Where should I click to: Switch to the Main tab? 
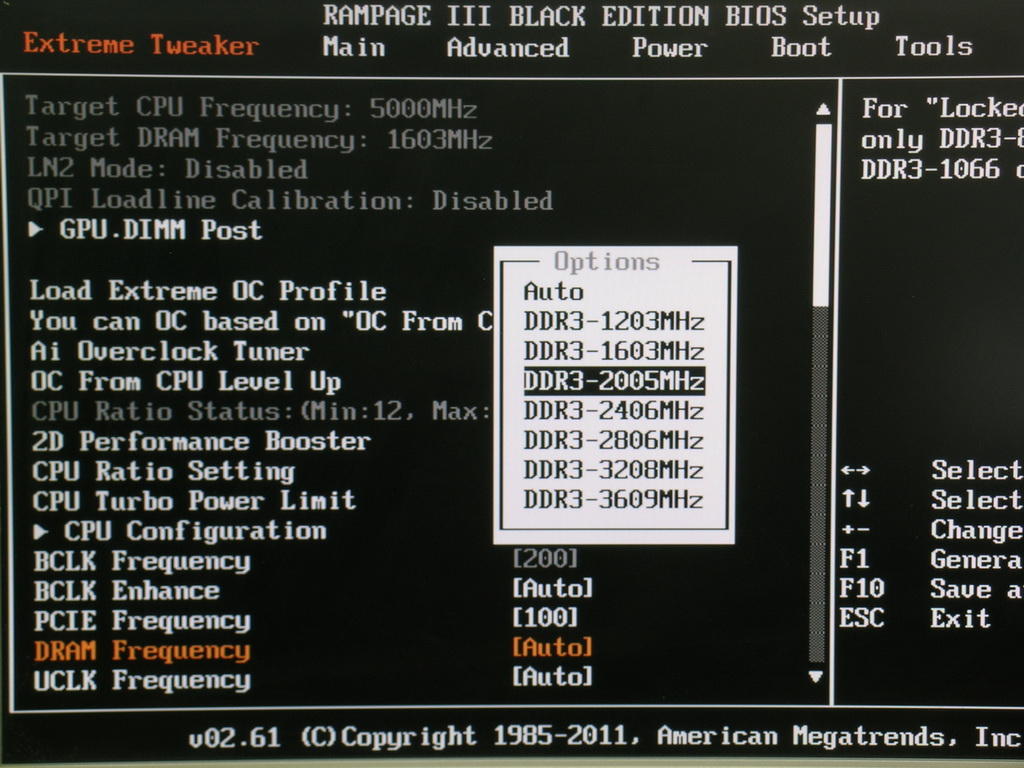click(x=353, y=47)
